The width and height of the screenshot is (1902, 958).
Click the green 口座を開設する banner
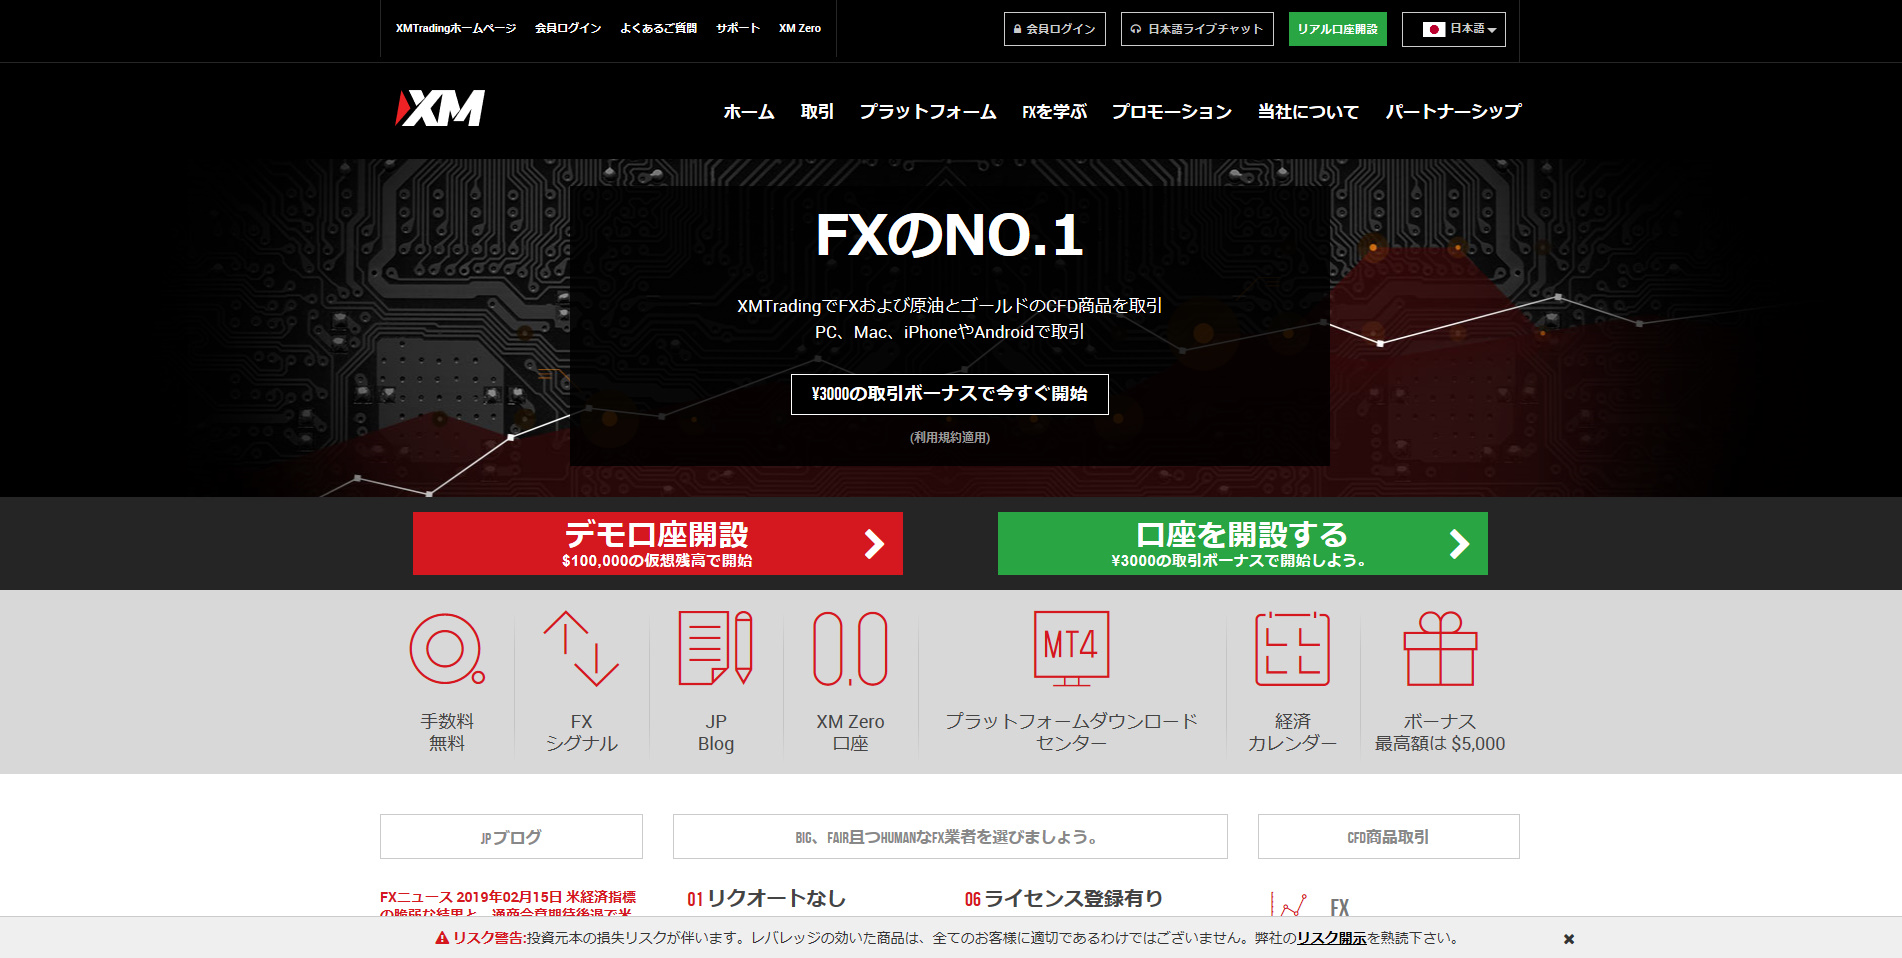1243,544
